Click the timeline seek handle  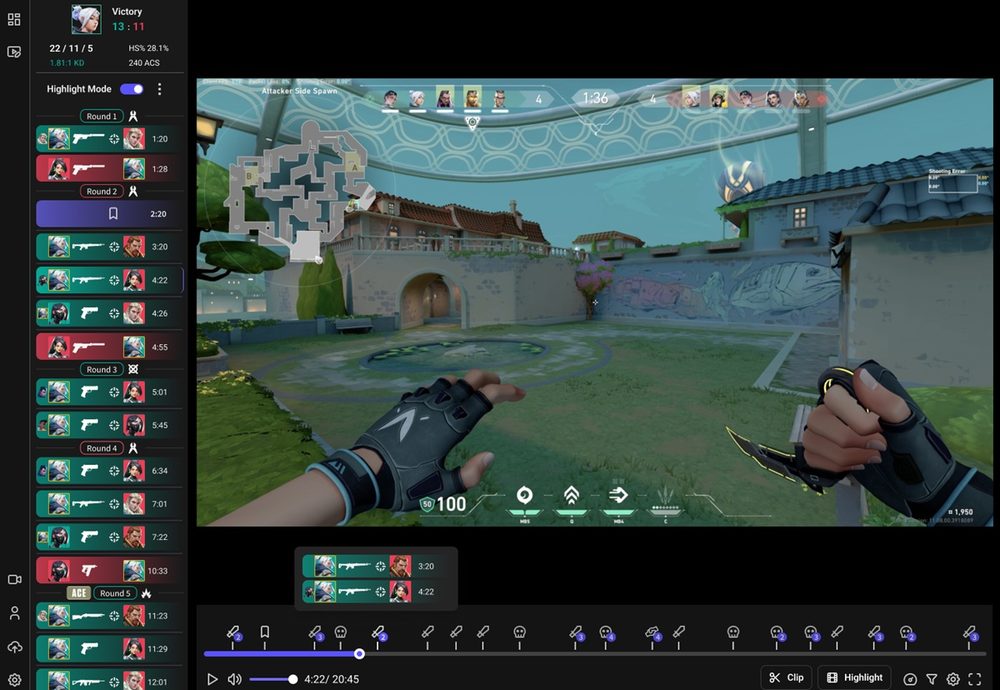360,654
